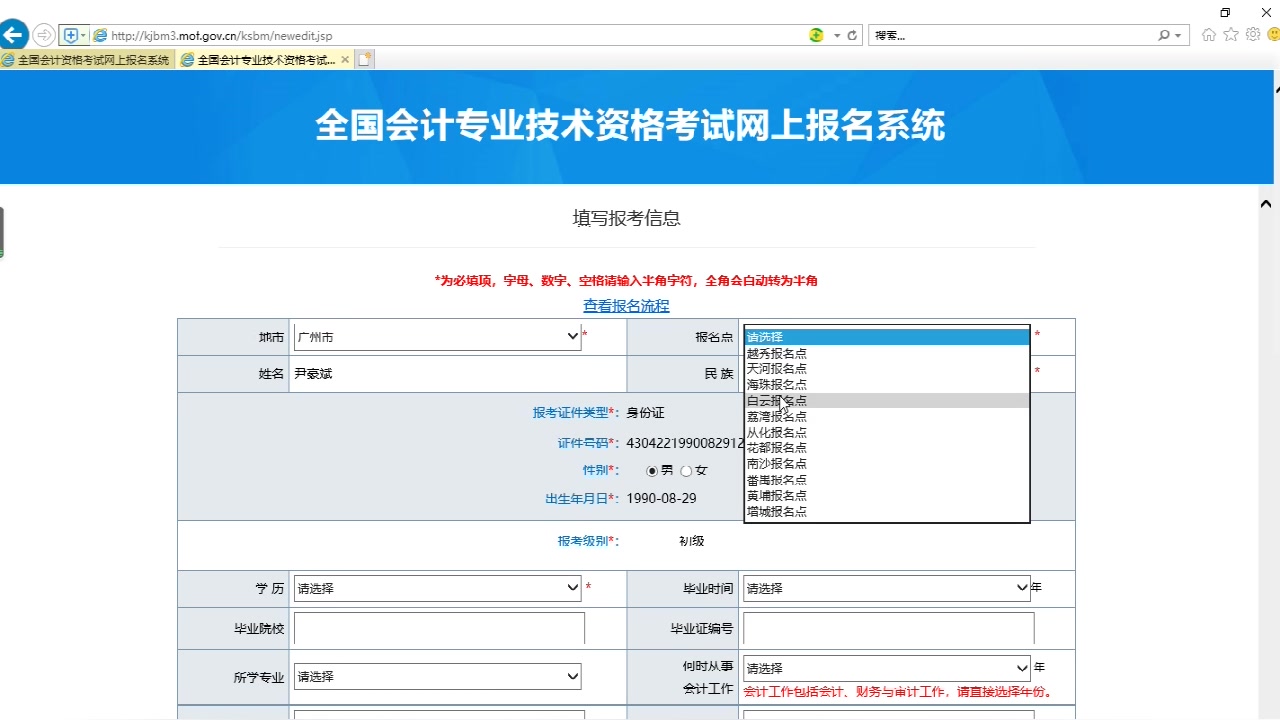Screen dimensions: 1280x720
Task: Select the 男 gender radio button
Action: coord(652,471)
